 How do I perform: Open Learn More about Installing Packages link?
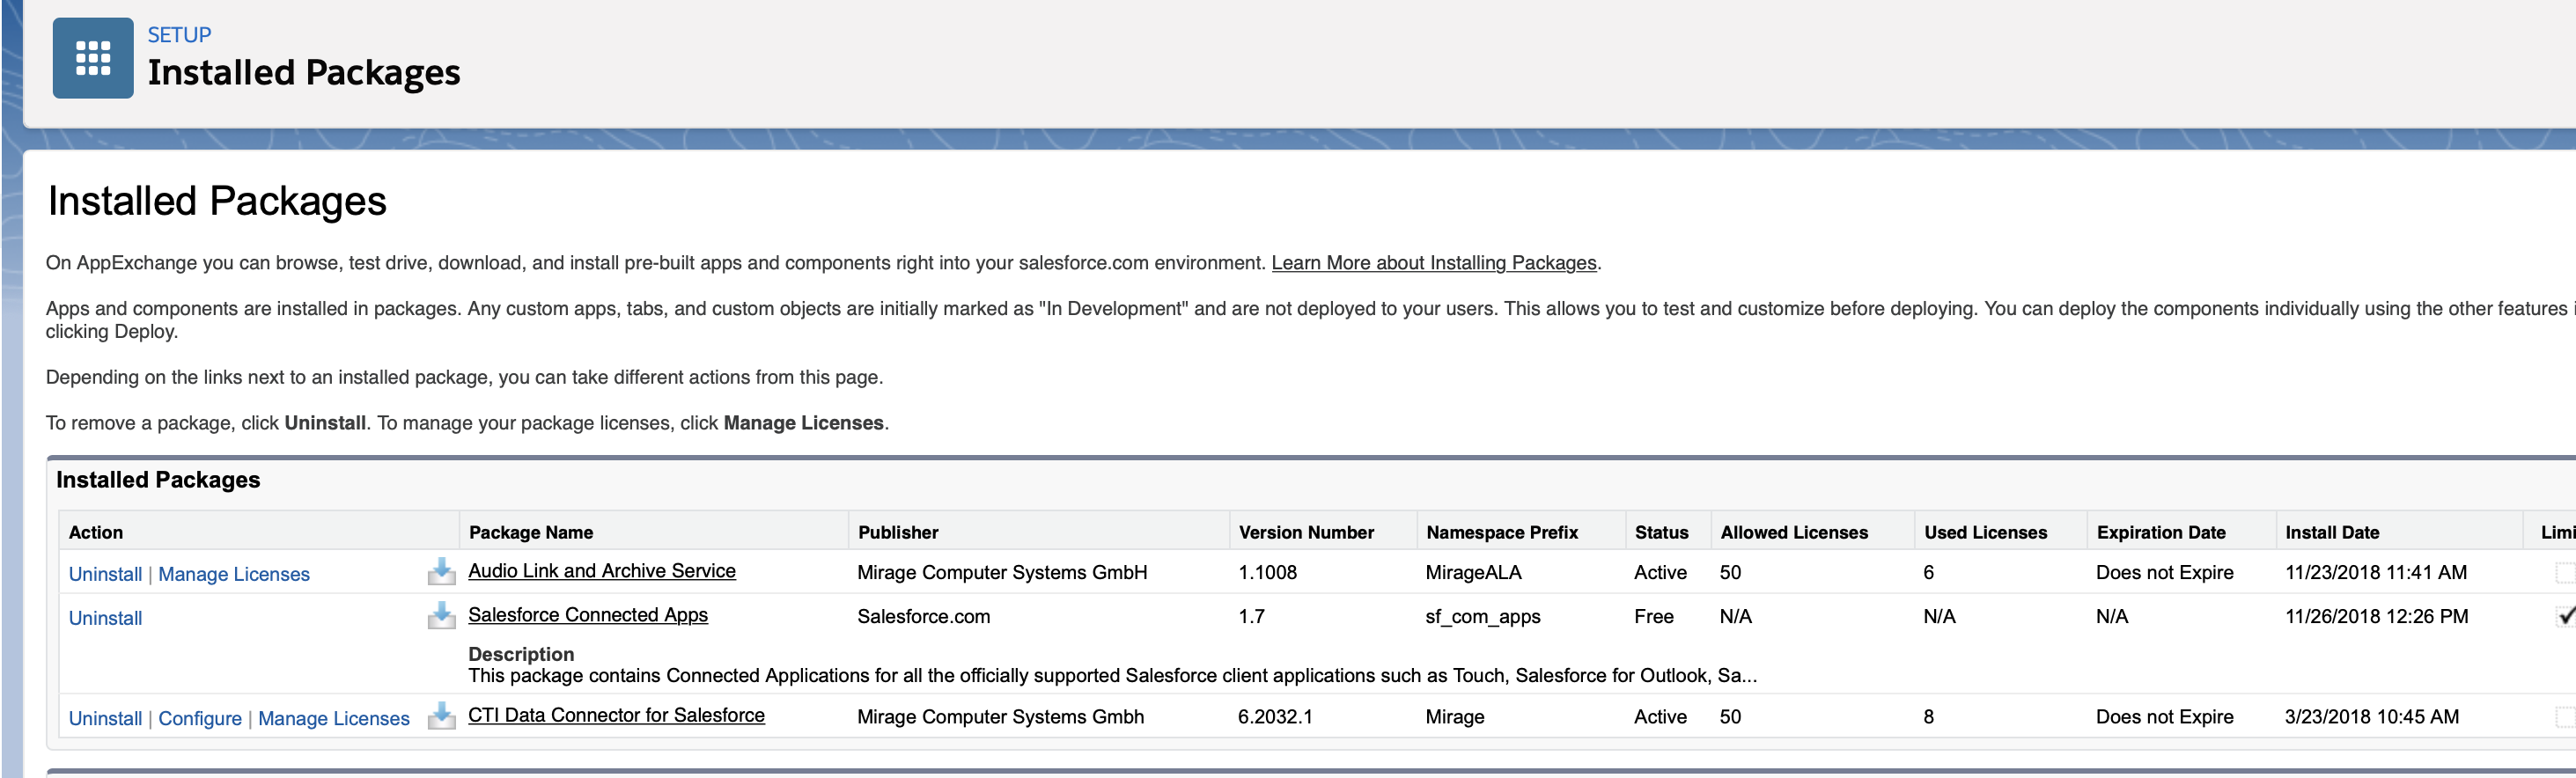tap(1433, 263)
